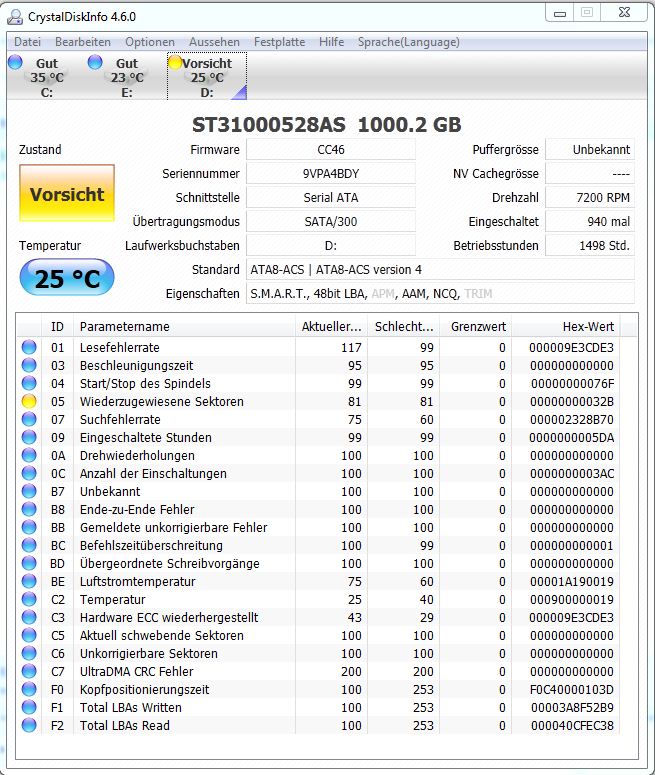The image size is (655, 775).
Task: Open the Sprache(Language) menu
Action: tap(408, 42)
